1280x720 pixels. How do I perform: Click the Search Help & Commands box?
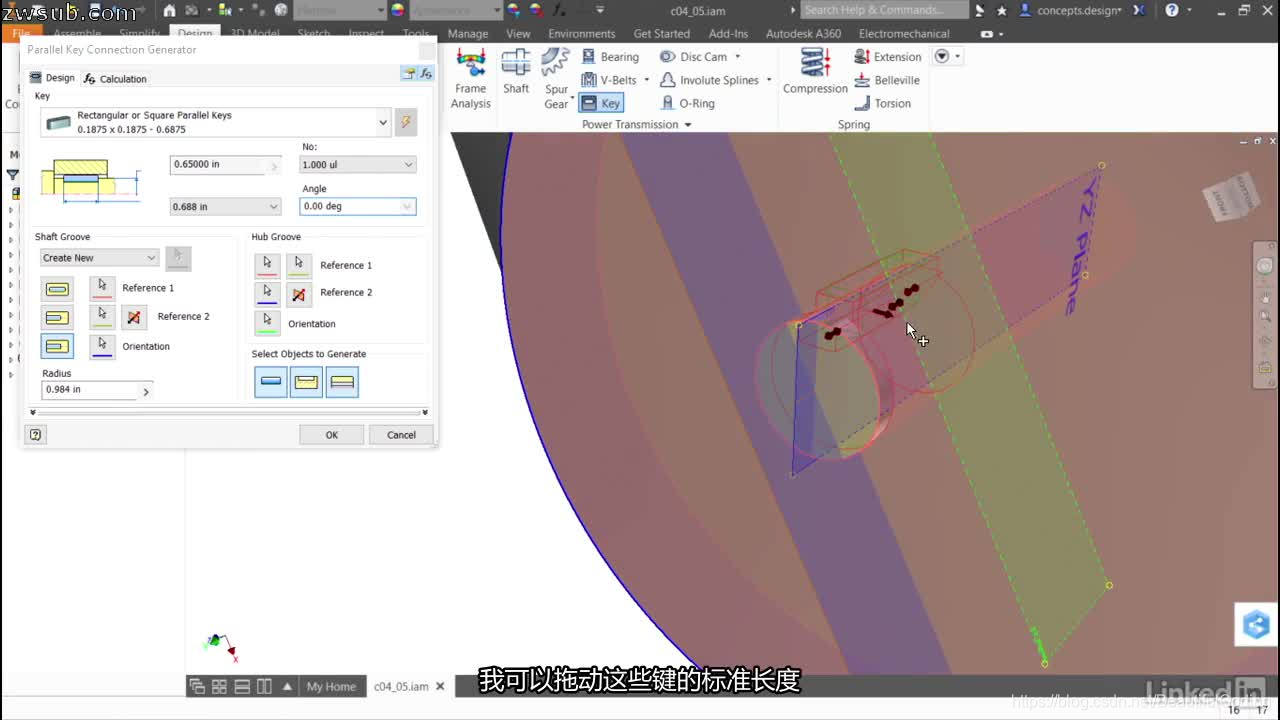(x=884, y=10)
